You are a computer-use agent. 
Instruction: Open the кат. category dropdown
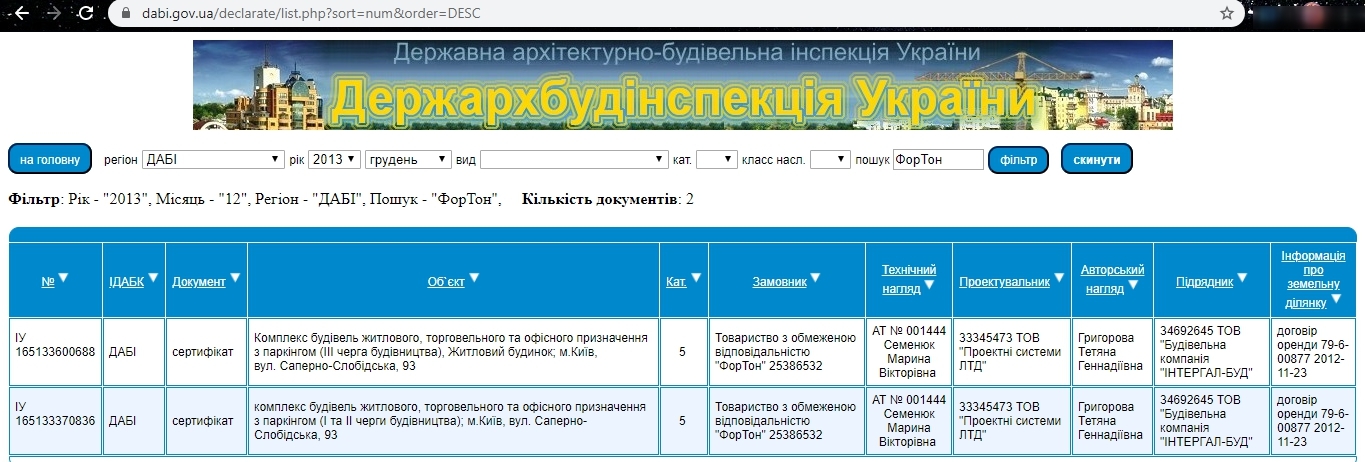[717, 159]
